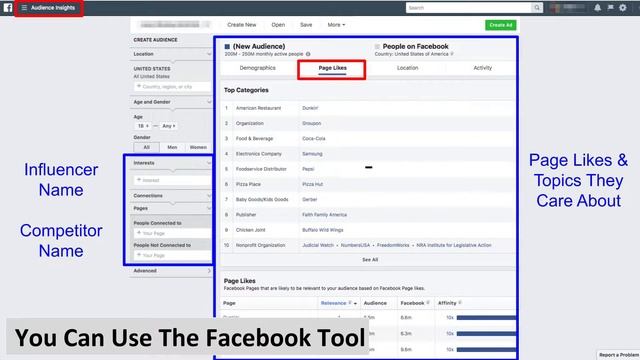Select the All gender option
The width and height of the screenshot is (640, 360).
[x=147, y=147]
